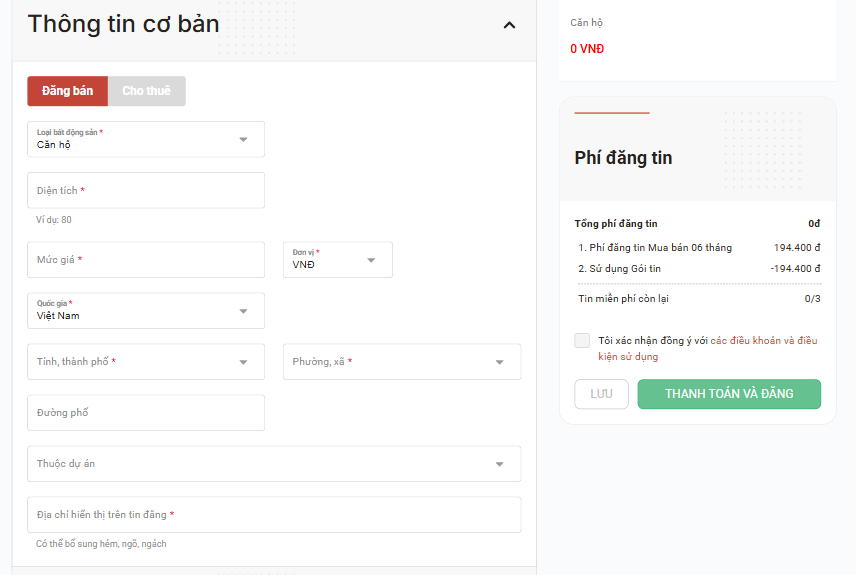Open the Tỉnh, thành phố dropdown
The image size is (856, 575).
click(x=146, y=361)
